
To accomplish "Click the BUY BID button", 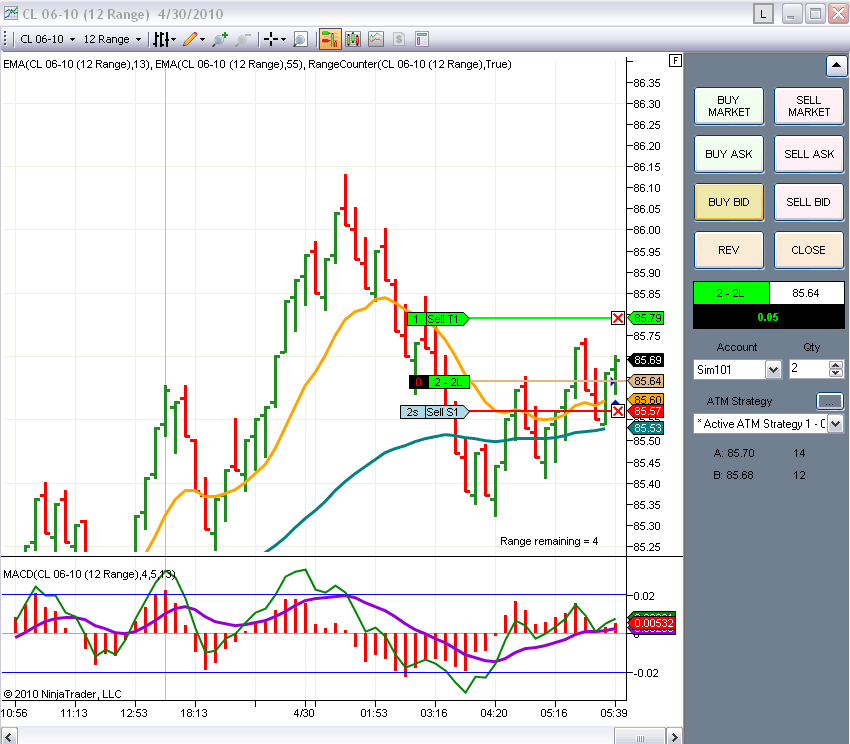I will (729, 202).
